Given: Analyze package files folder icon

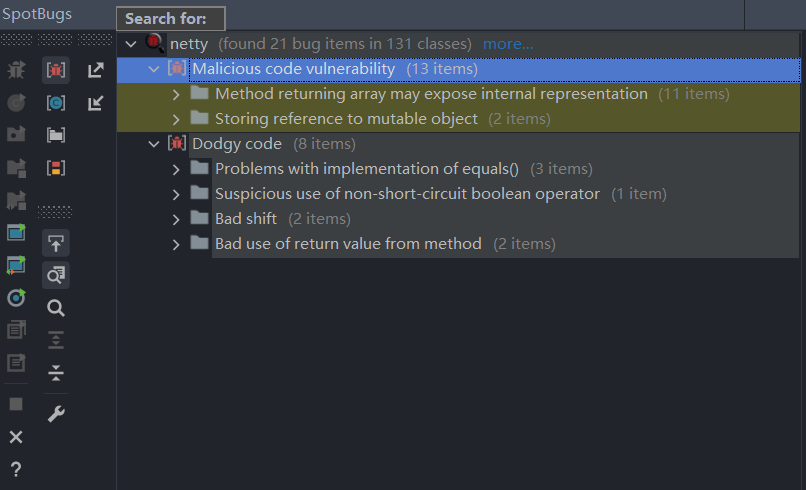Looking at the screenshot, I should [x=16, y=135].
